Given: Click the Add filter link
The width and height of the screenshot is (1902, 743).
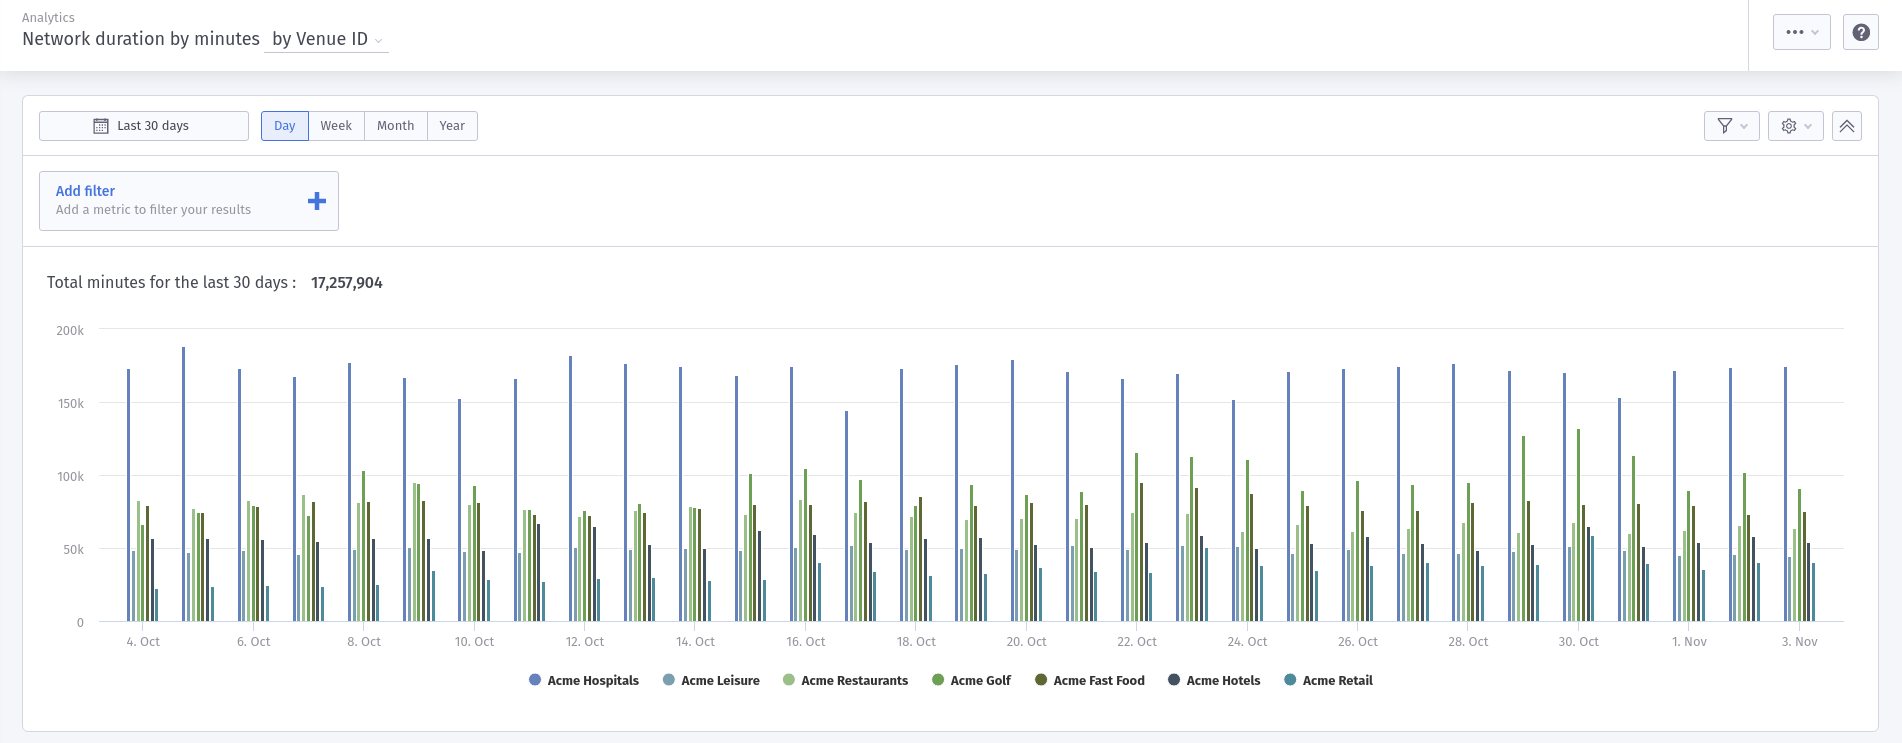Looking at the screenshot, I should tap(85, 191).
